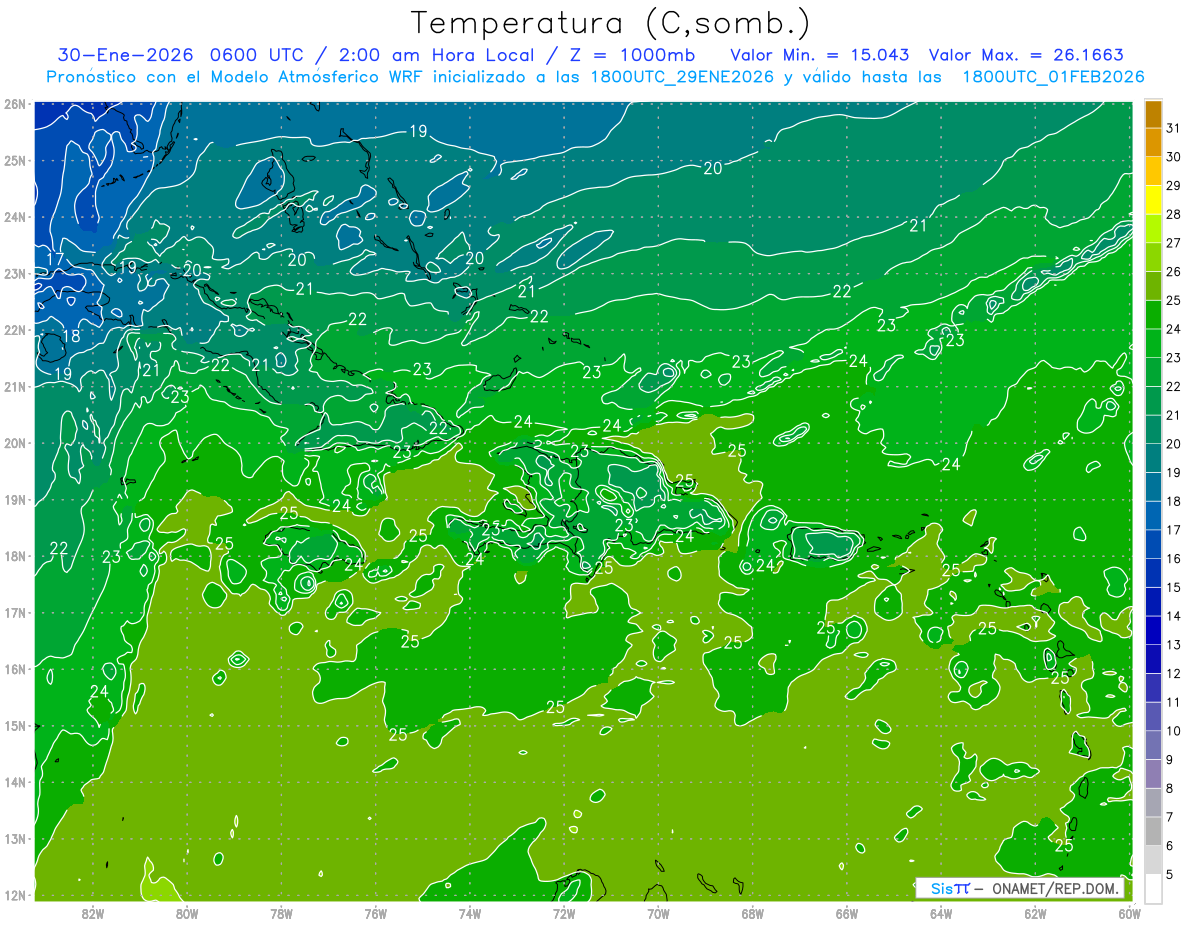This screenshot has height=927, width=1200.
Task: Click the legend swatch between 11 and 12
Action: (x=1153, y=688)
